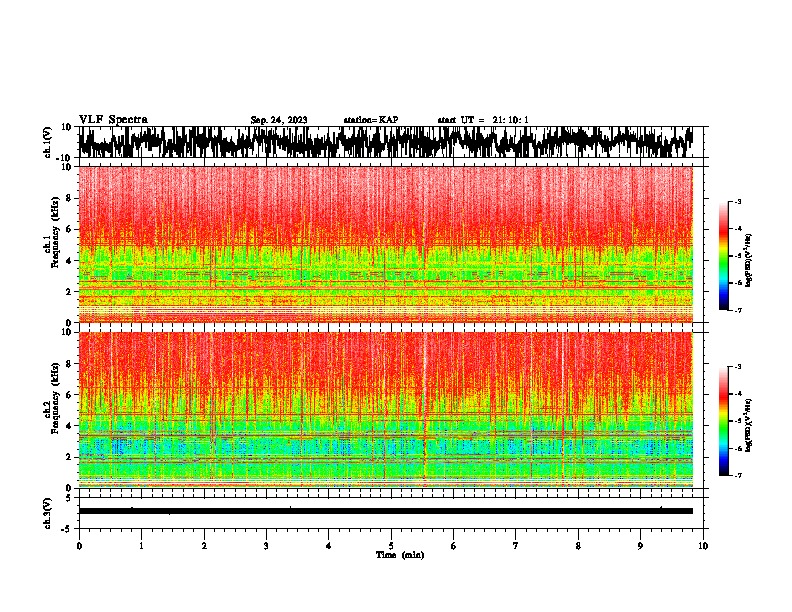Click the "-3" value on ch.2 color bar
This screenshot has height=612, width=792.
738,367
